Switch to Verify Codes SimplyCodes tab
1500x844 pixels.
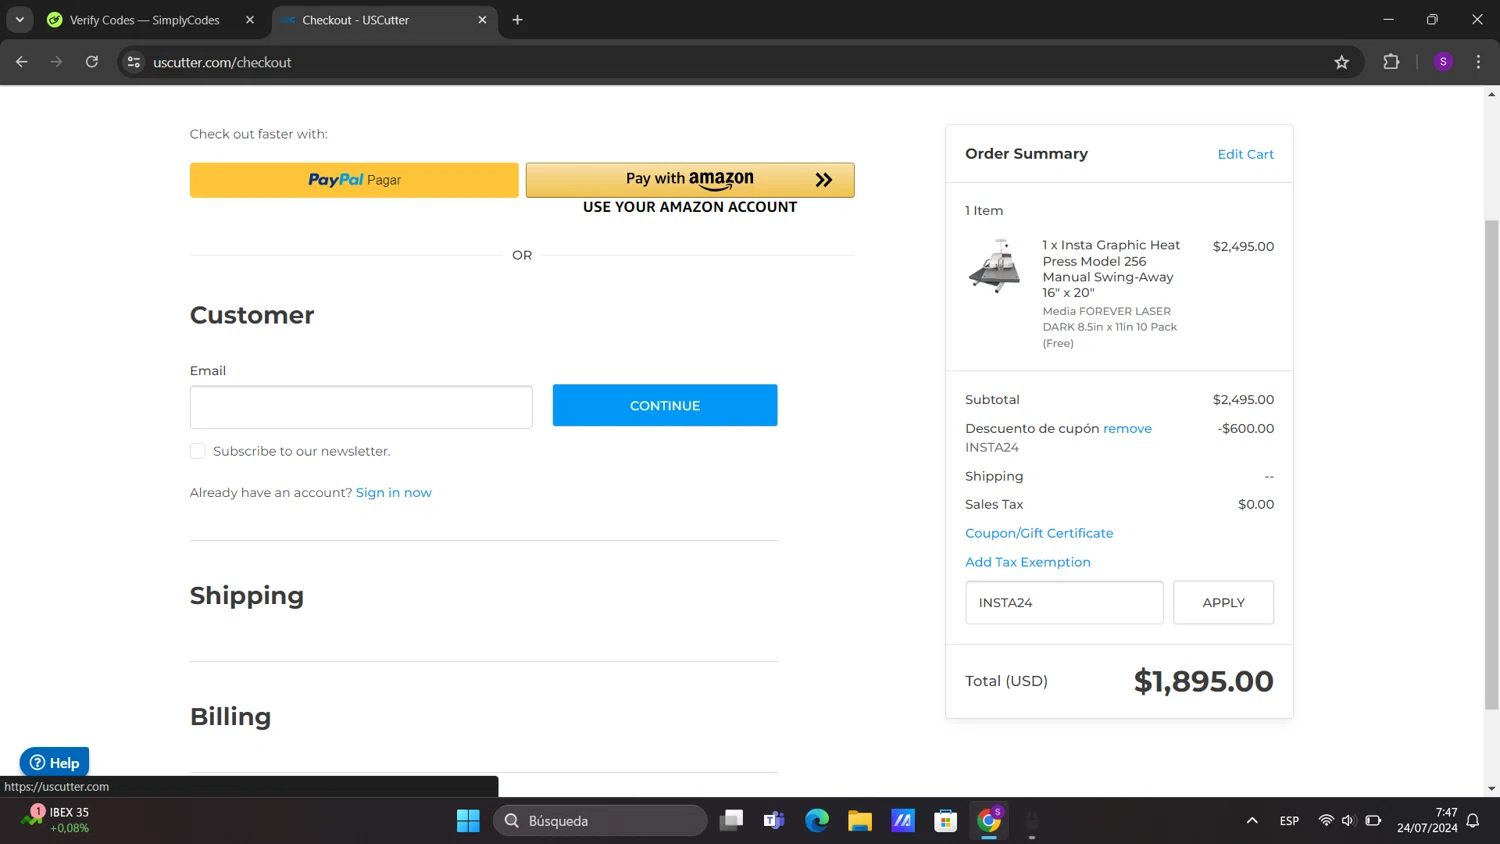[143, 20]
